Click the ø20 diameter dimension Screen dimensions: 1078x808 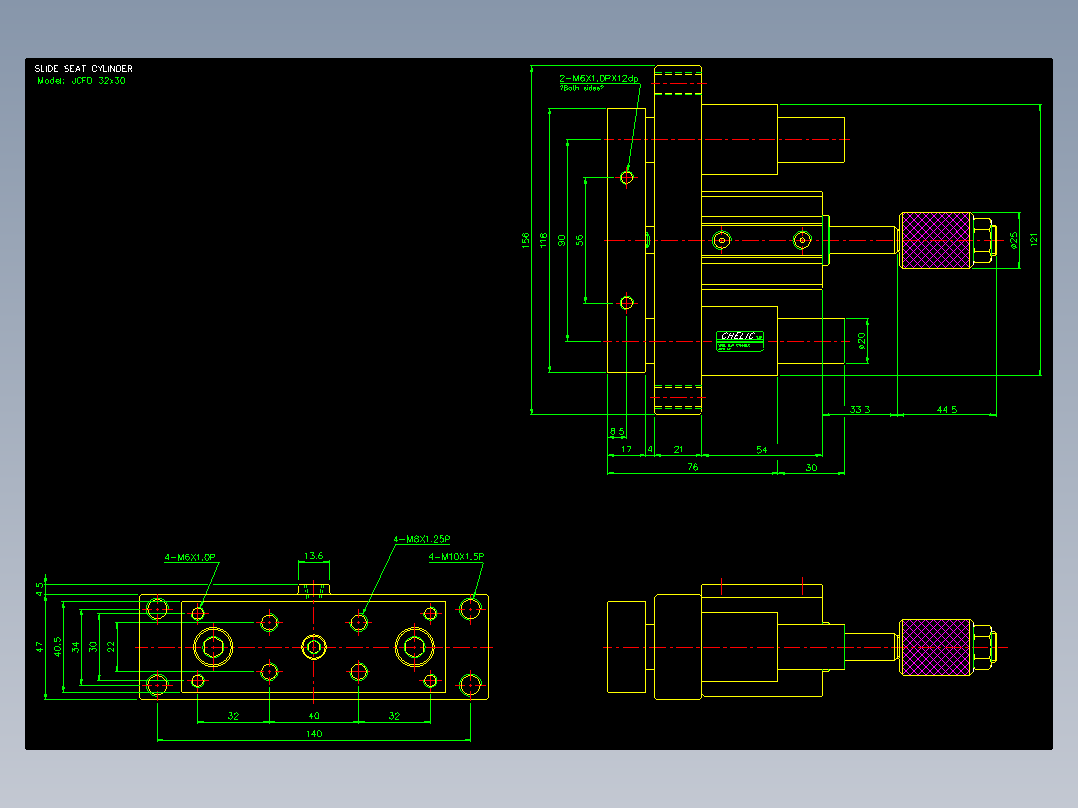[x=861, y=340]
